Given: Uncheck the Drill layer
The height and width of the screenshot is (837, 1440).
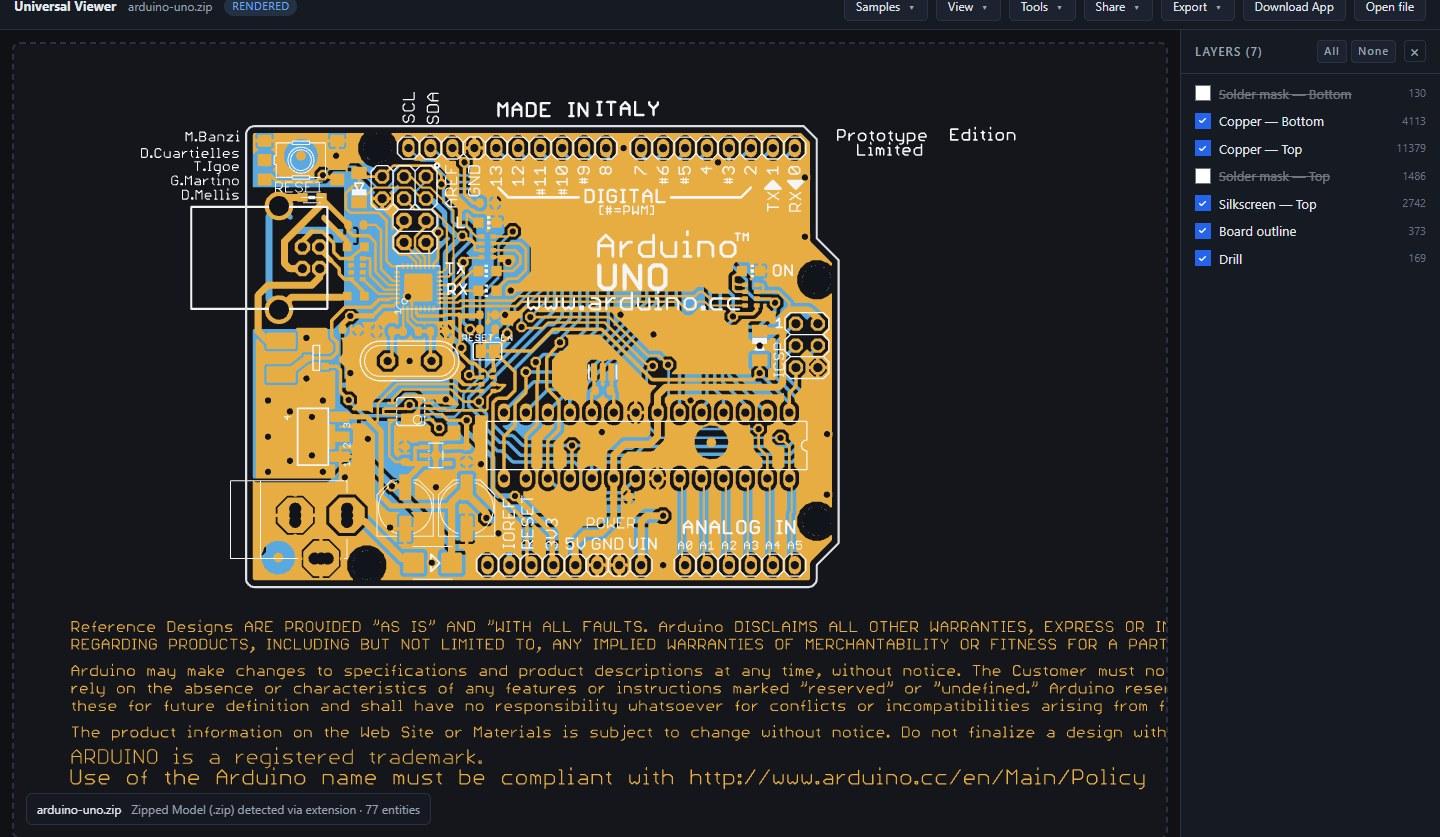Looking at the screenshot, I should pos(1203,258).
